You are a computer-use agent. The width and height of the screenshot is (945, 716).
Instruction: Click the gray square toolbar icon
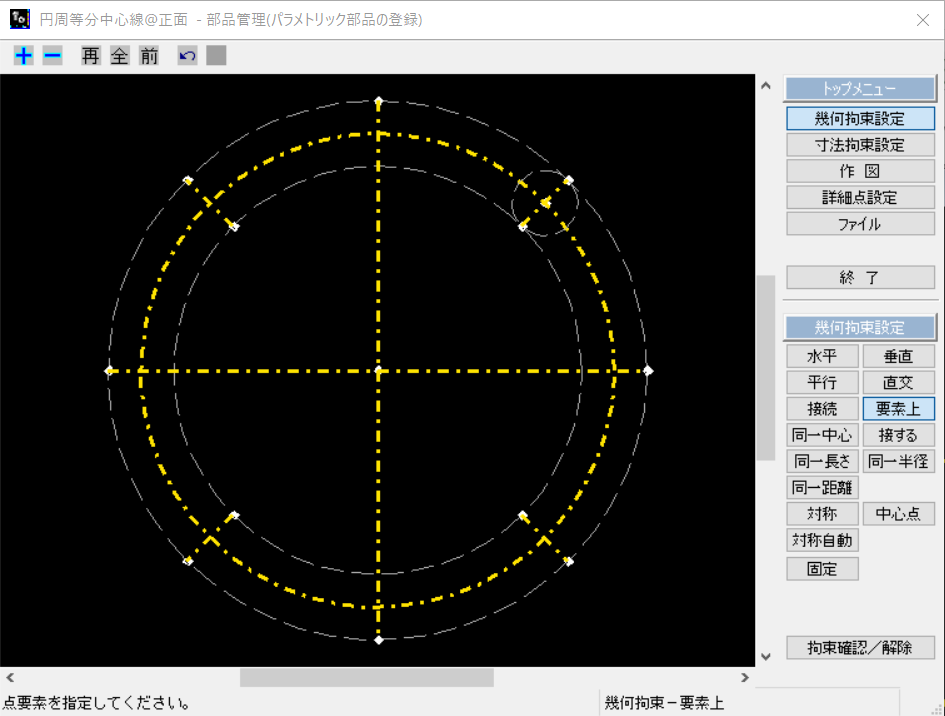pos(216,55)
